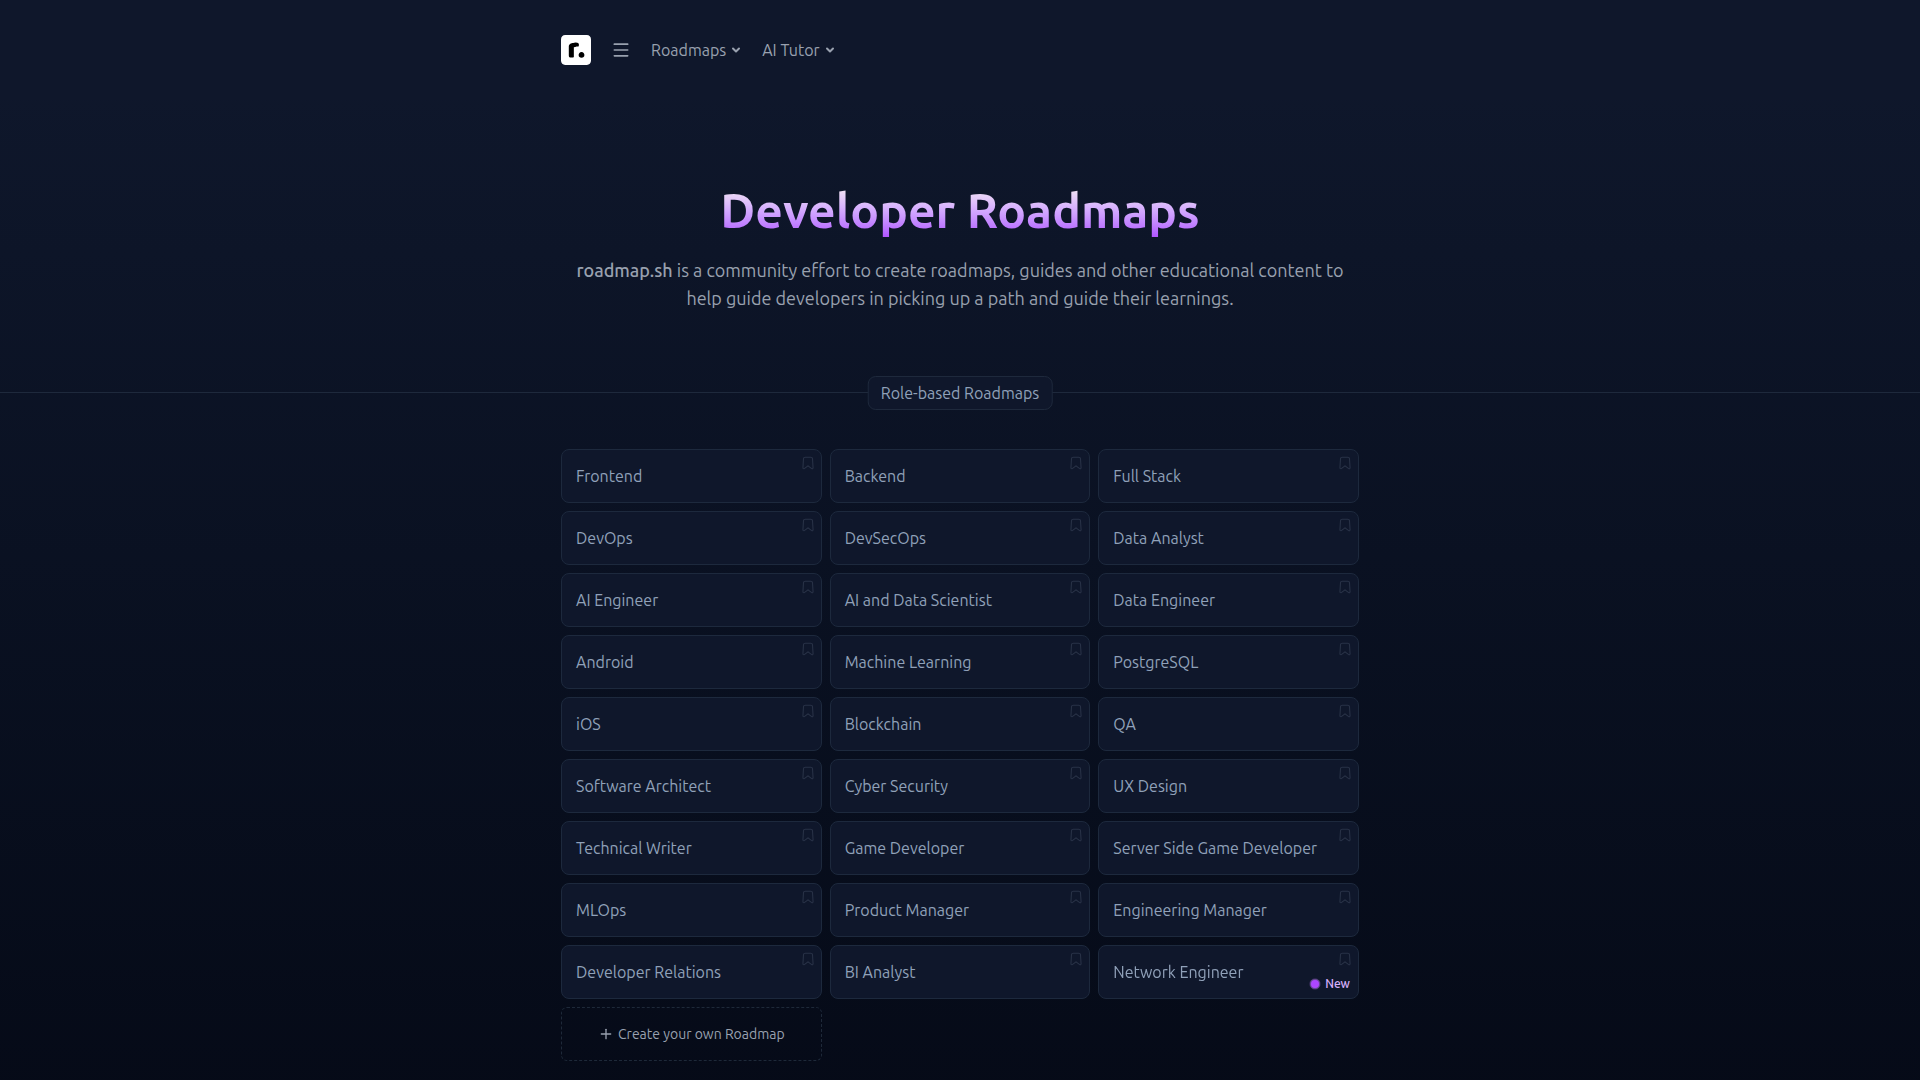Open the UX Design roadmap
The height and width of the screenshot is (1080, 1920).
[1228, 786]
